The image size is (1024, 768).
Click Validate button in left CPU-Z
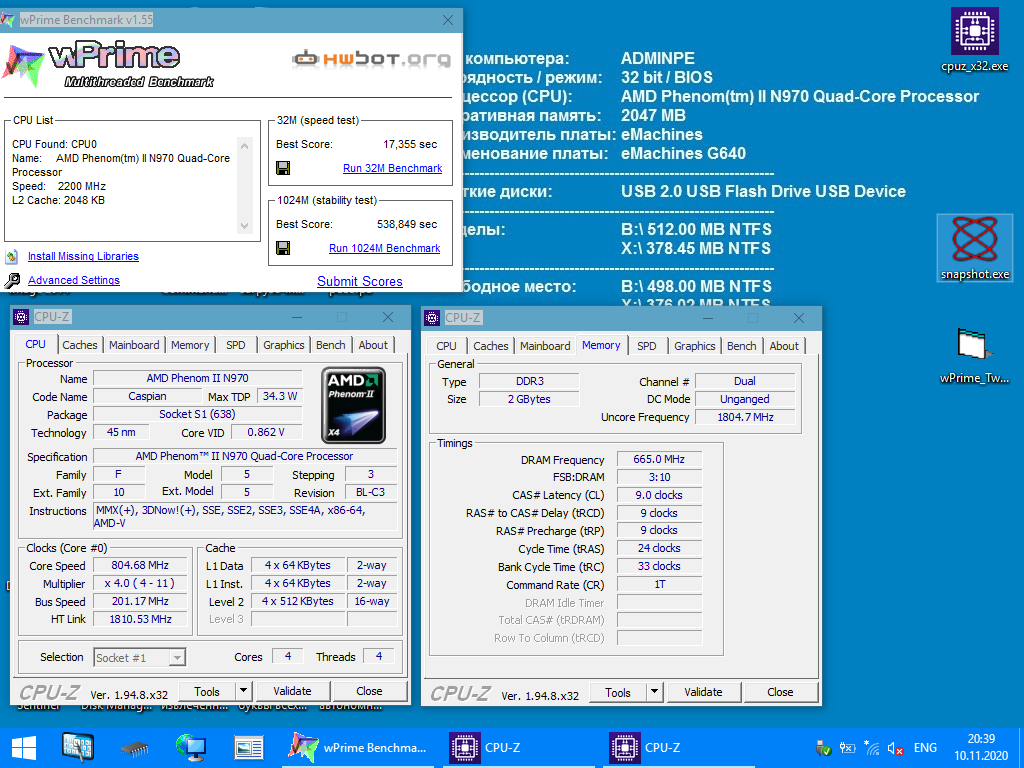(293, 691)
